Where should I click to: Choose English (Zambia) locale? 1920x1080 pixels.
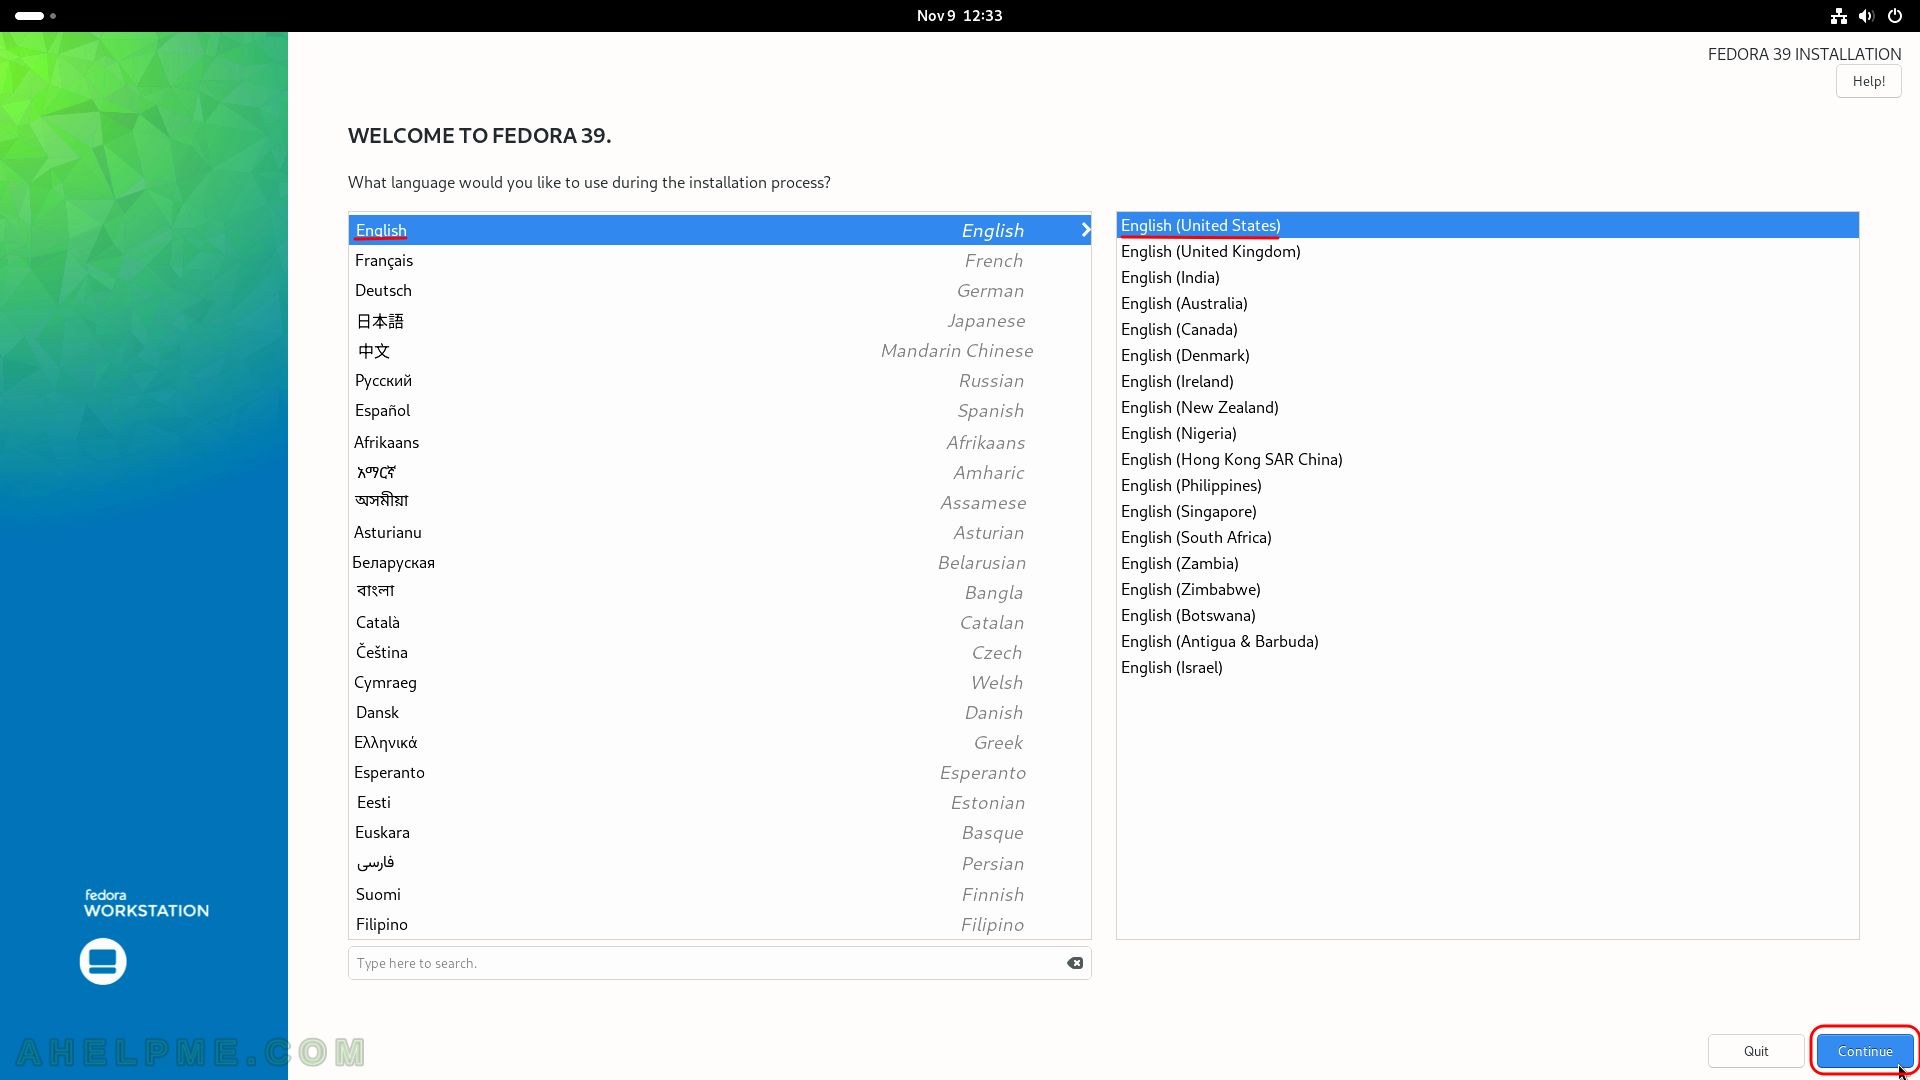tap(1487, 563)
